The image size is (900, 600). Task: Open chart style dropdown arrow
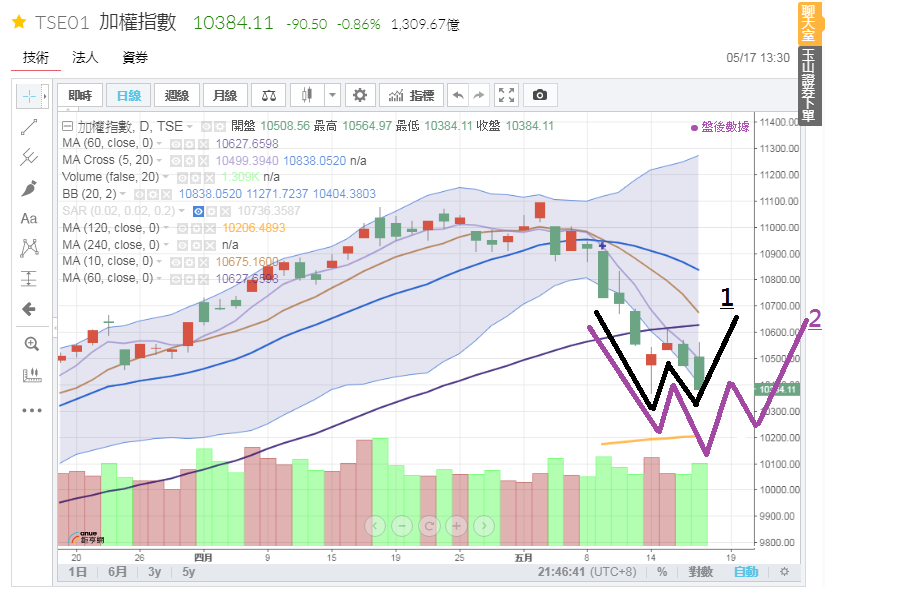point(332,95)
